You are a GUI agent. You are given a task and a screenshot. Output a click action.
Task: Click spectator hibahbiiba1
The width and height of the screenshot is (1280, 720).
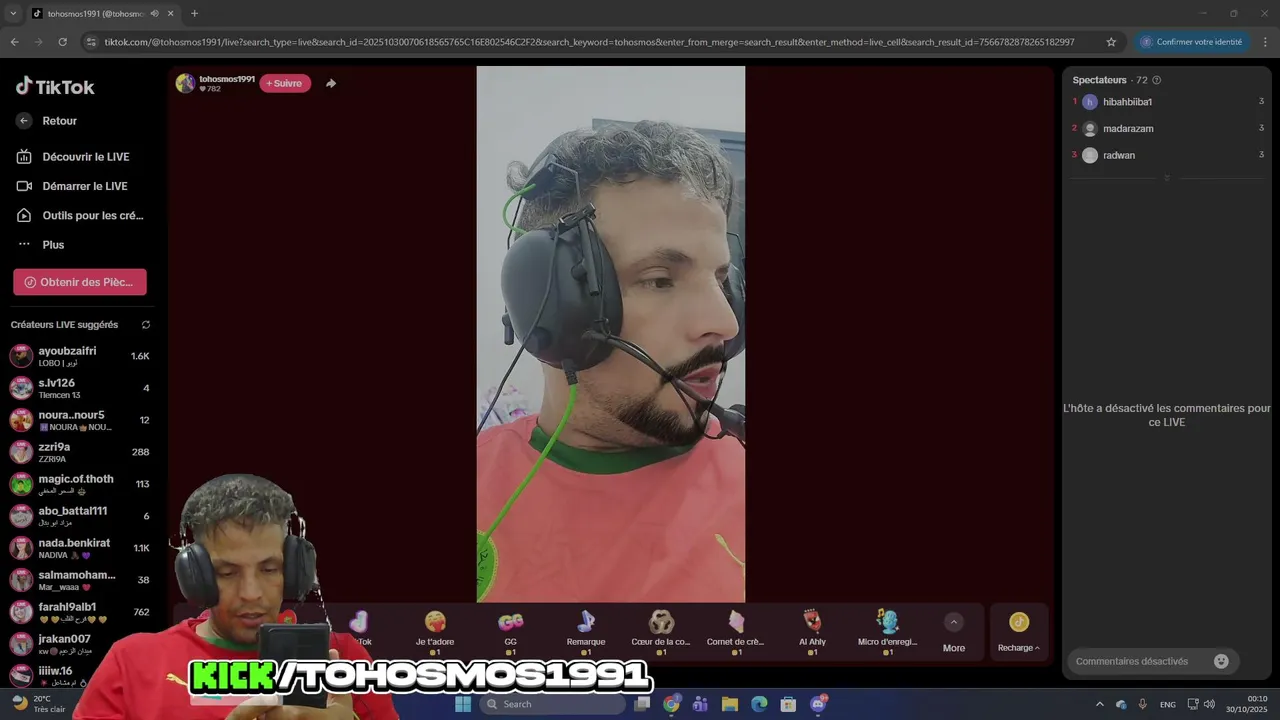pos(1167,102)
